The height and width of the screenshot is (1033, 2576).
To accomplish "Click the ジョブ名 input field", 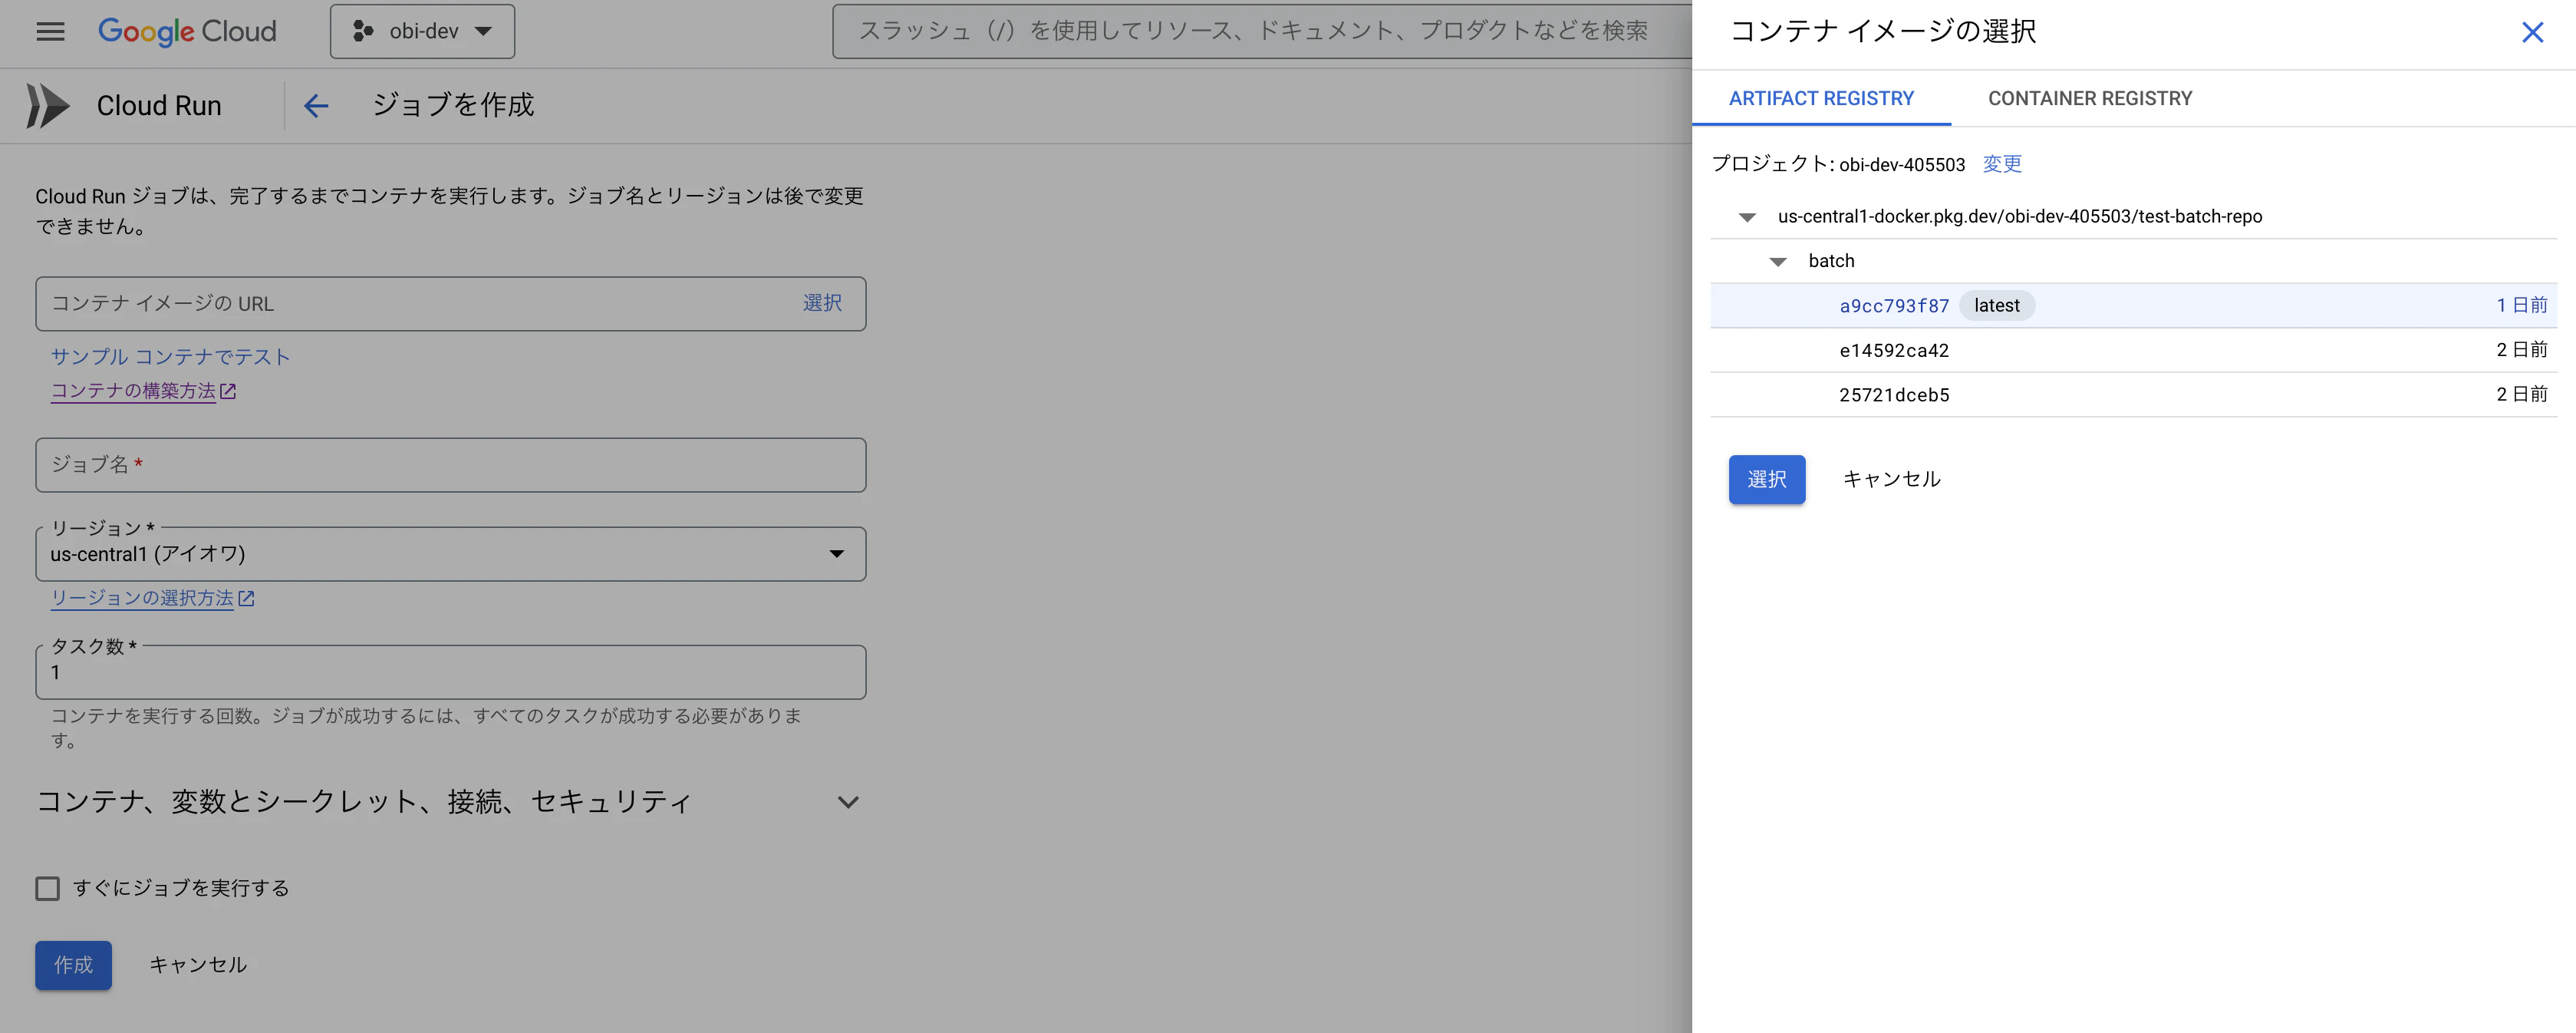I will [x=450, y=465].
